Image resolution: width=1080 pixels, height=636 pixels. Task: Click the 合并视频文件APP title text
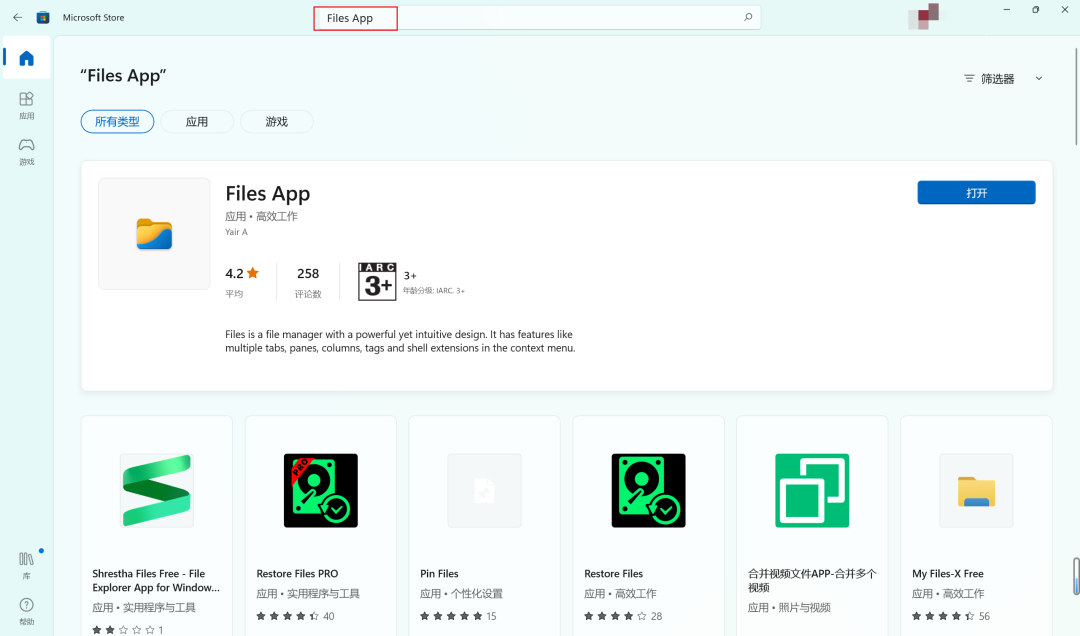[x=812, y=580]
